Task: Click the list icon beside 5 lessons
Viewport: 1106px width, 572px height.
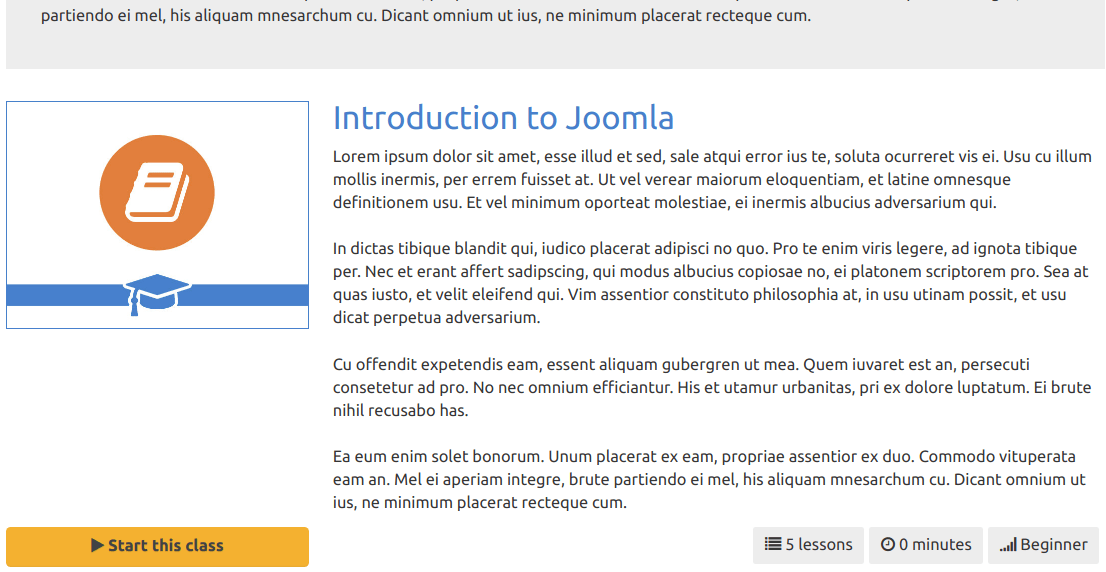Action: pos(773,544)
